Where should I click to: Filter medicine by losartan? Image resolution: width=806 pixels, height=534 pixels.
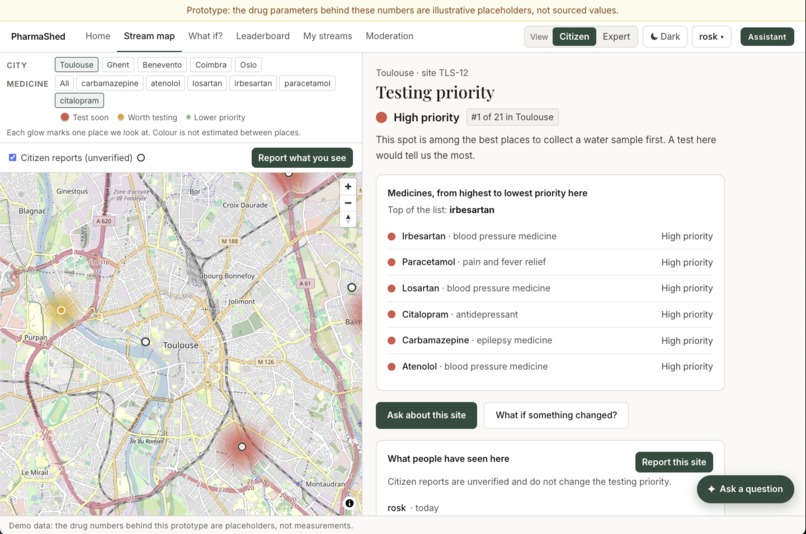[x=207, y=83]
